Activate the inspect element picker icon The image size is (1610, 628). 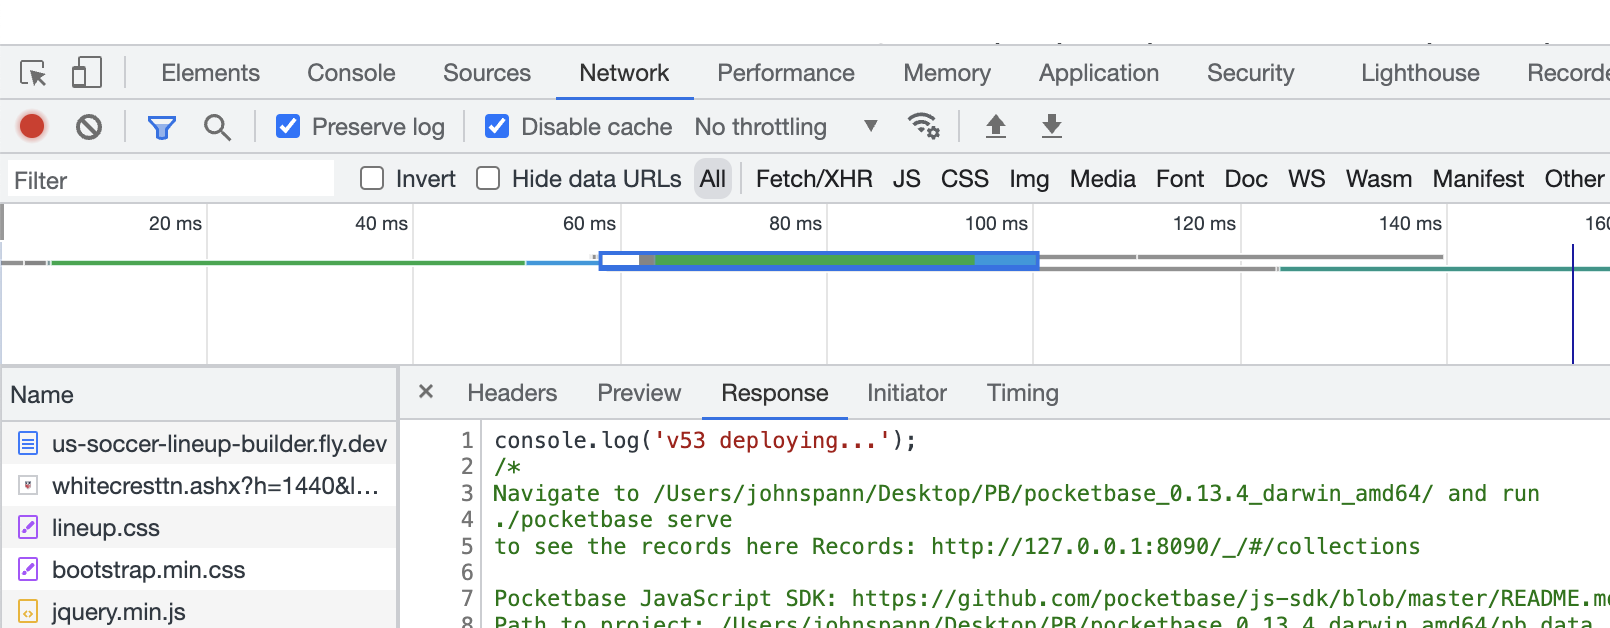(33, 73)
